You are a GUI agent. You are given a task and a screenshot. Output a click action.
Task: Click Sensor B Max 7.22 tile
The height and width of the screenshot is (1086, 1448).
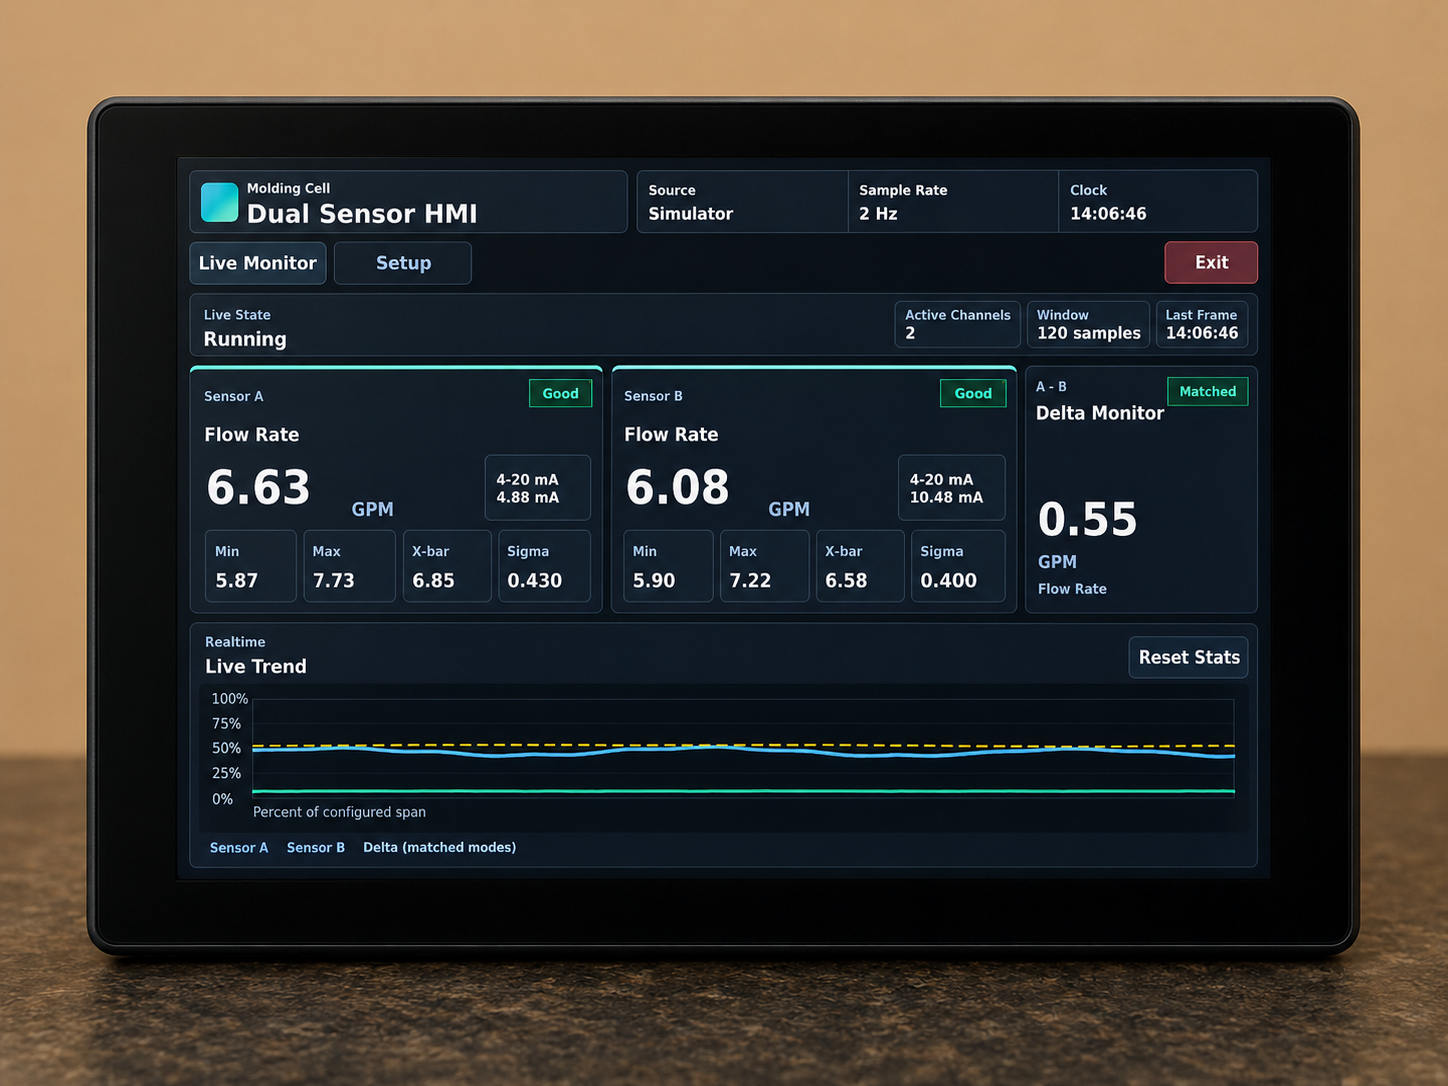[764, 566]
